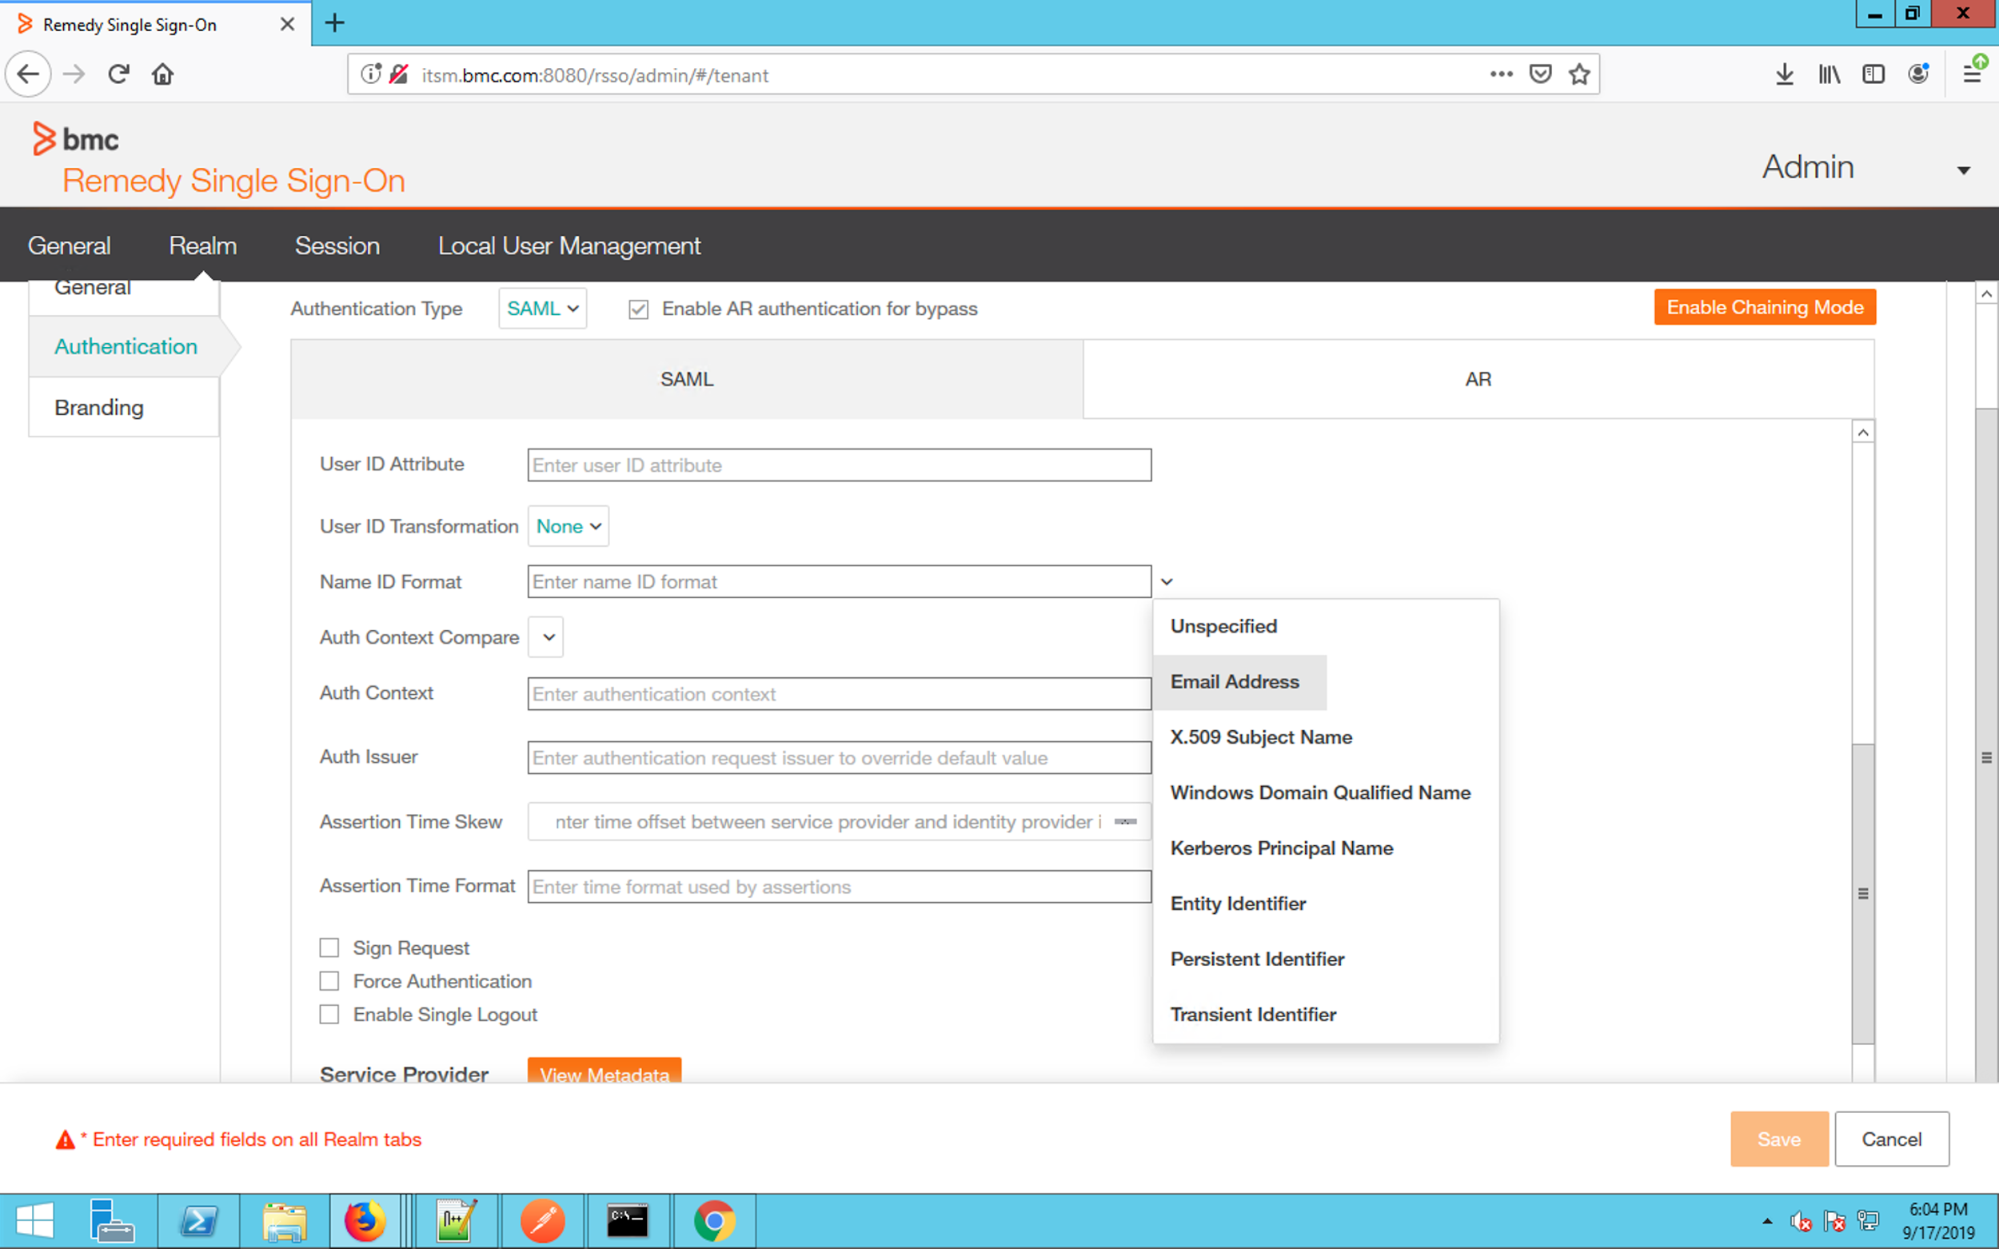Expand the Admin account dropdown
Image resolution: width=1999 pixels, height=1249 pixels.
coord(1965,169)
